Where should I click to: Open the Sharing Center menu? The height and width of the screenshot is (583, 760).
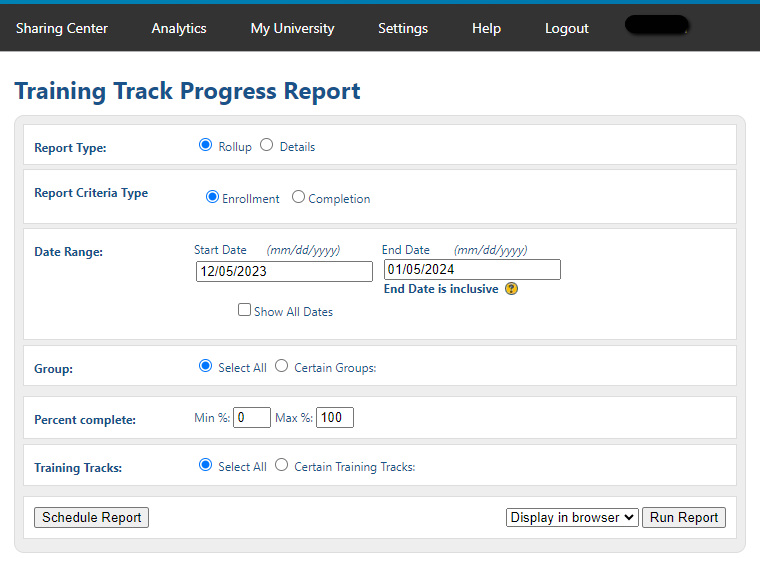62,28
